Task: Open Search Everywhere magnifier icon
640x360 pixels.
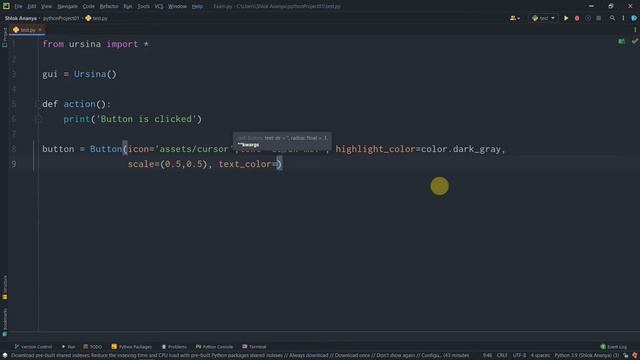Action: click(612, 18)
